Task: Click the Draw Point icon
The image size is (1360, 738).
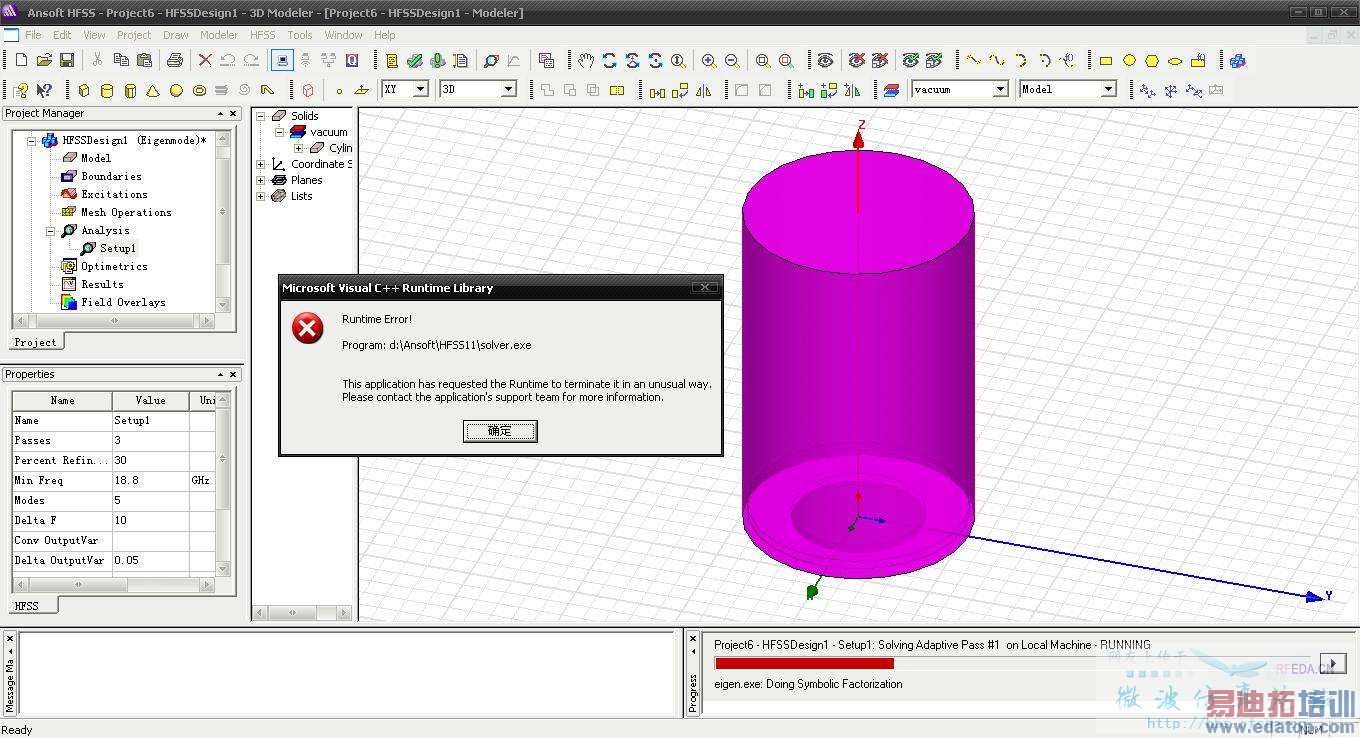Action: coord(339,90)
